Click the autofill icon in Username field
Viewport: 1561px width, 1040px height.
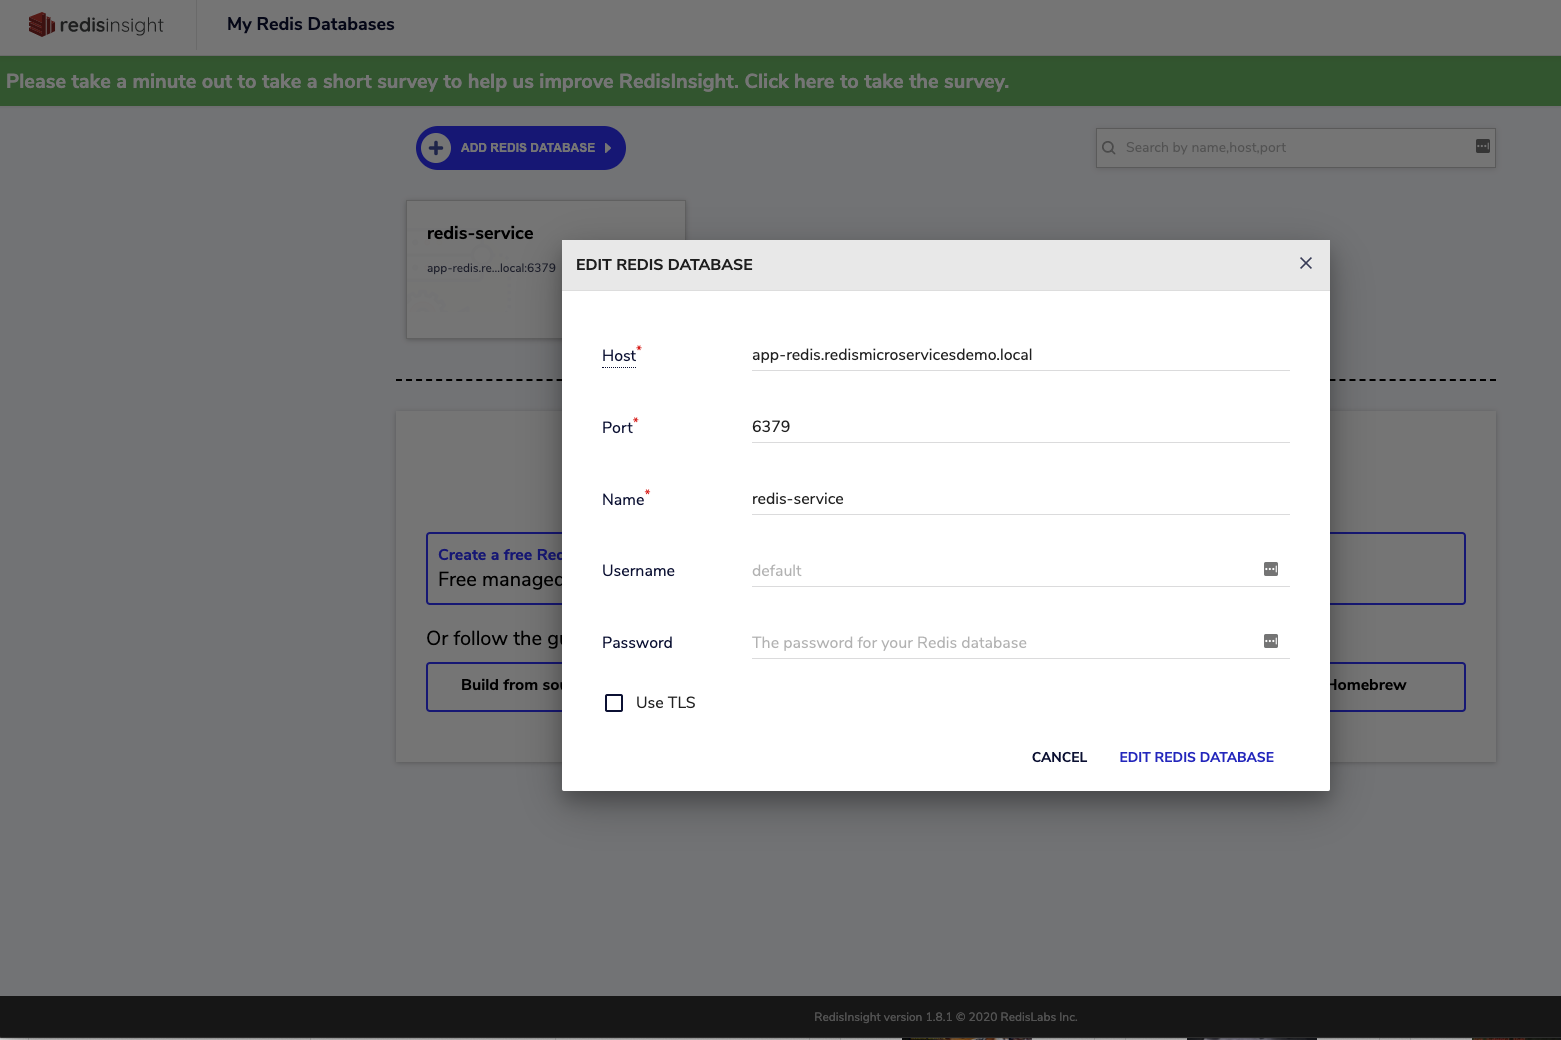(x=1270, y=569)
